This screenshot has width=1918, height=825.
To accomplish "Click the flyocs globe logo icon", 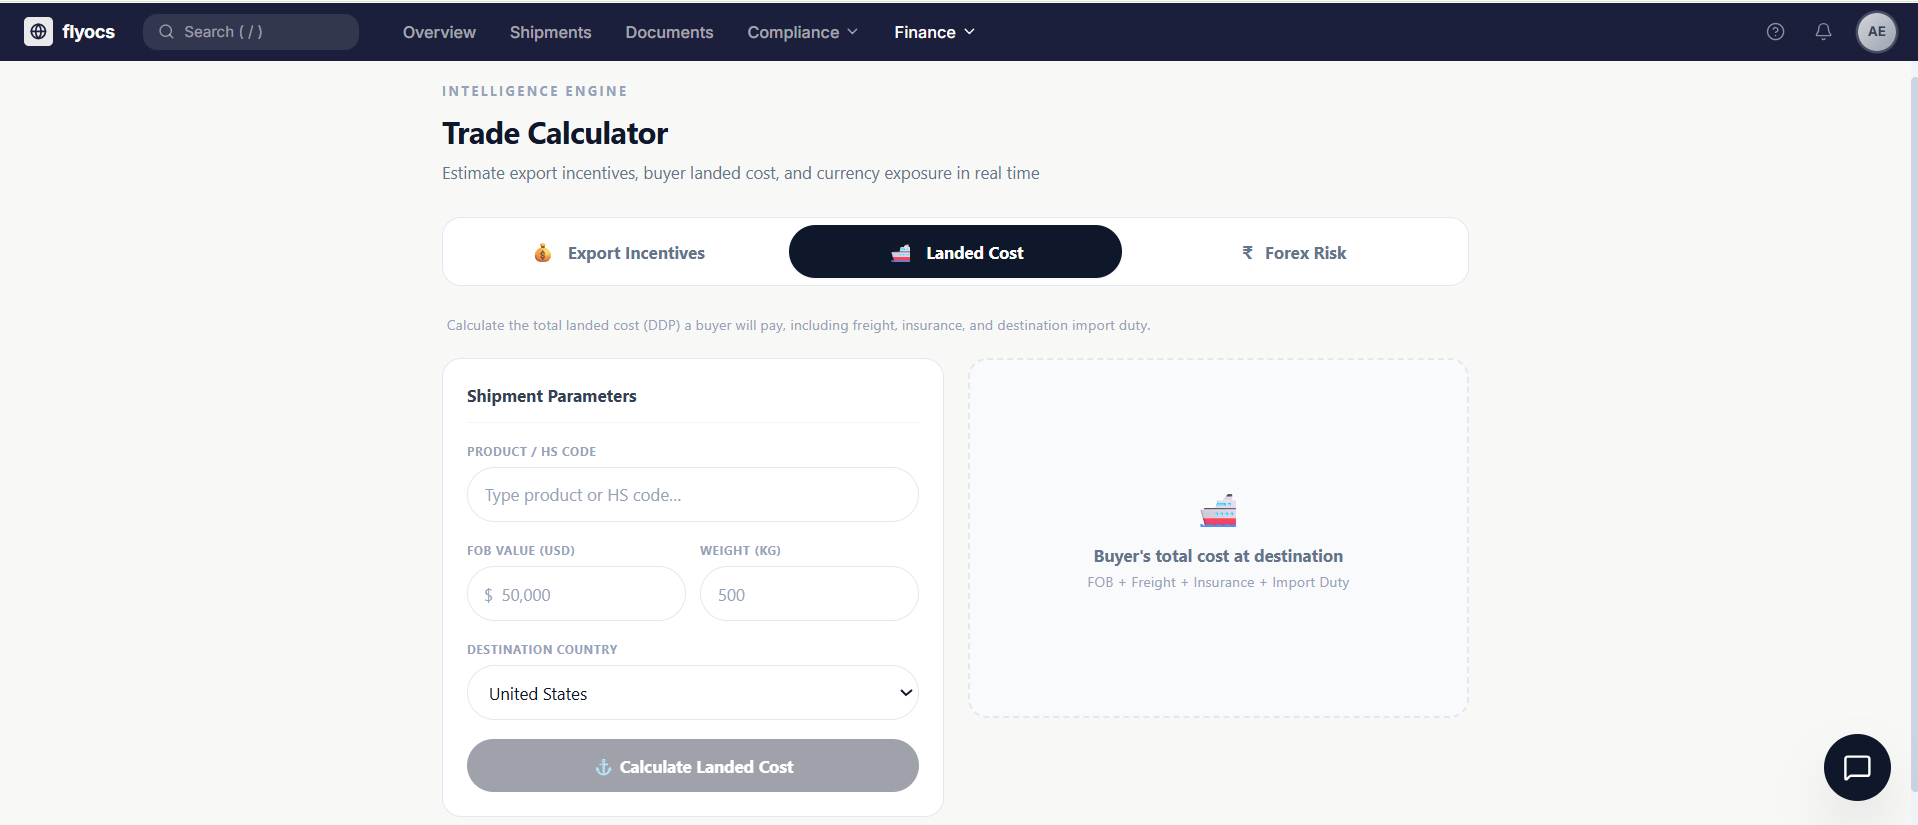I will pyautogui.click(x=38, y=32).
